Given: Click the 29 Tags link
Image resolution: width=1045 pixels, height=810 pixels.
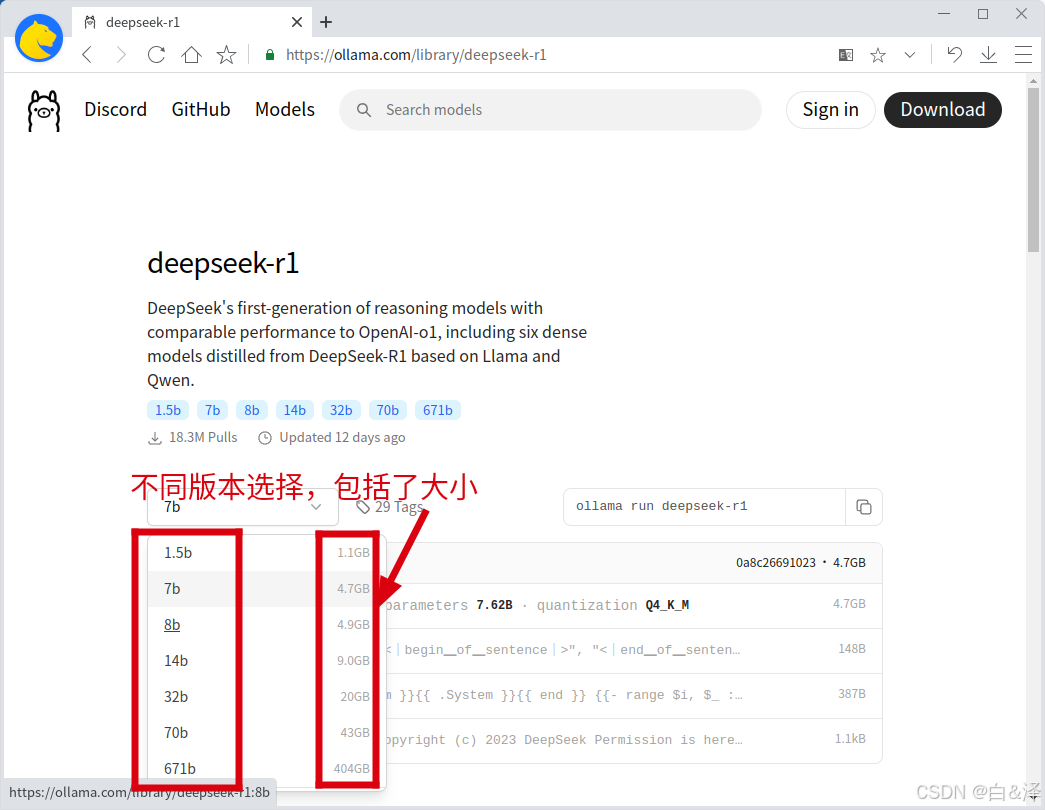Looking at the screenshot, I should (x=391, y=507).
